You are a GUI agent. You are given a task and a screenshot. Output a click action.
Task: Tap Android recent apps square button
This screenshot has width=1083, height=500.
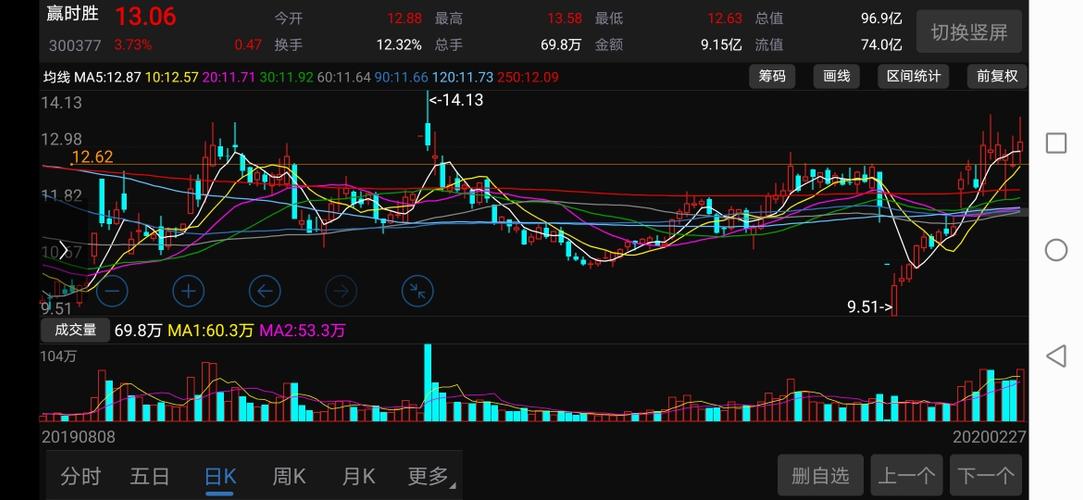(x=1056, y=144)
